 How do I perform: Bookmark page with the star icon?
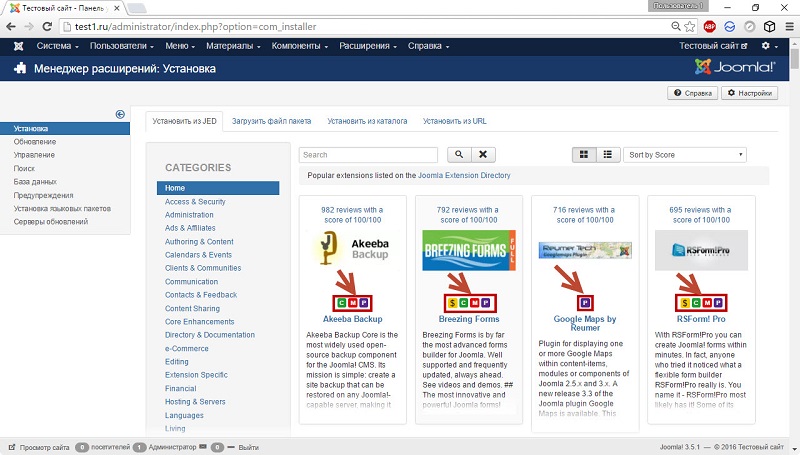[690, 27]
